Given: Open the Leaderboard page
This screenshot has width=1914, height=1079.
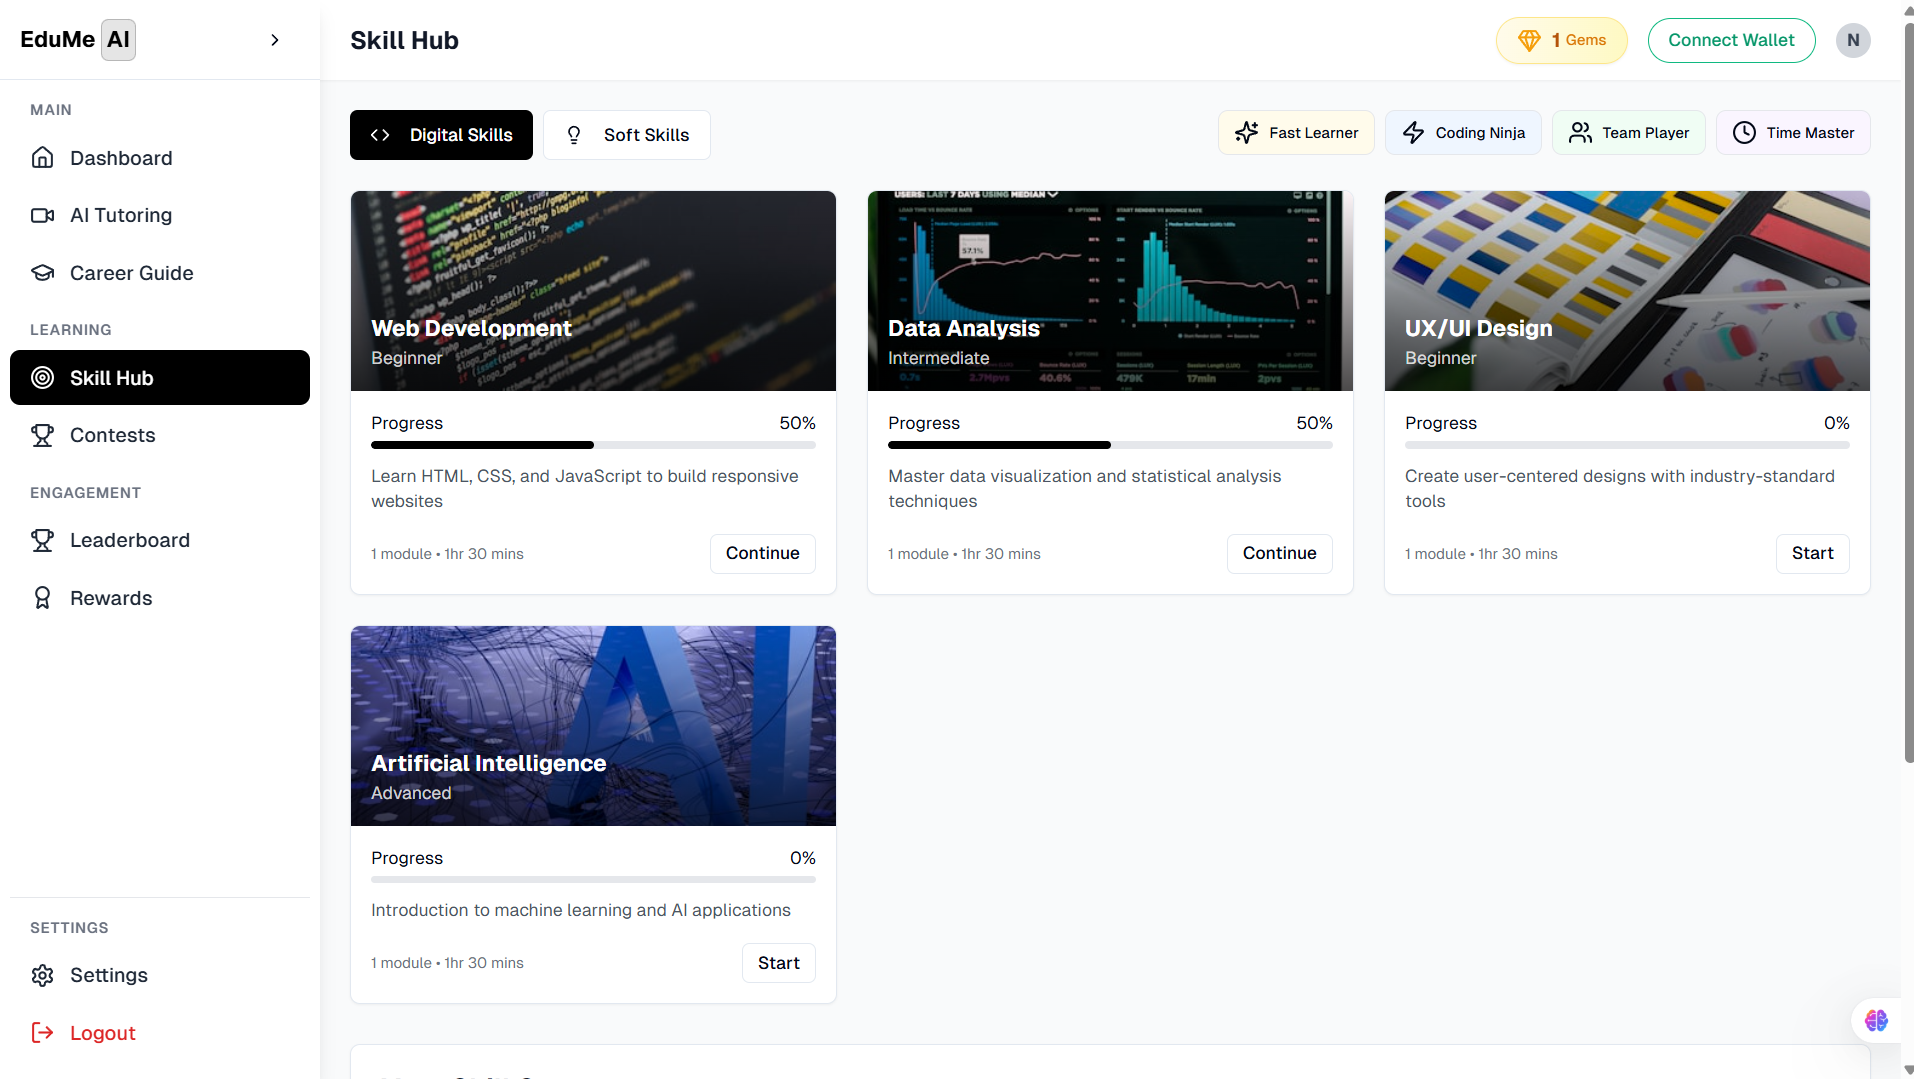Looking at the screenshot, I should 160,540.
